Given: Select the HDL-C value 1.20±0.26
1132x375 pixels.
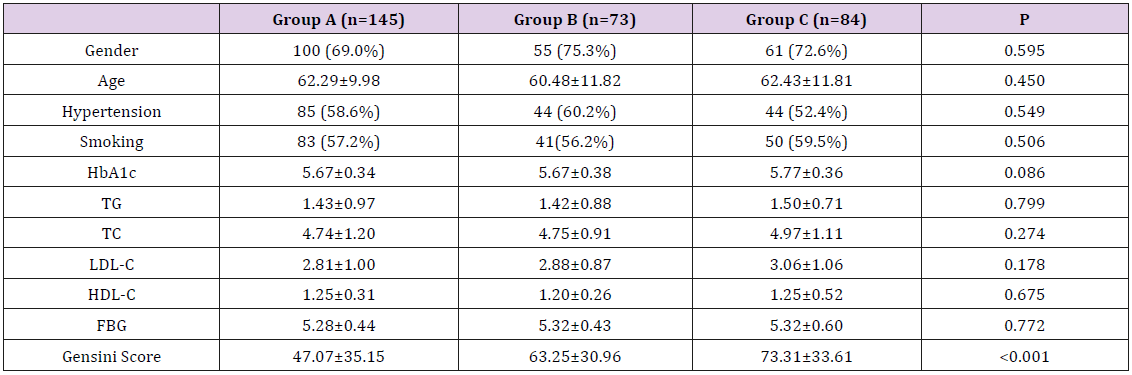Looking at the screenshot, I should (574, 296).
